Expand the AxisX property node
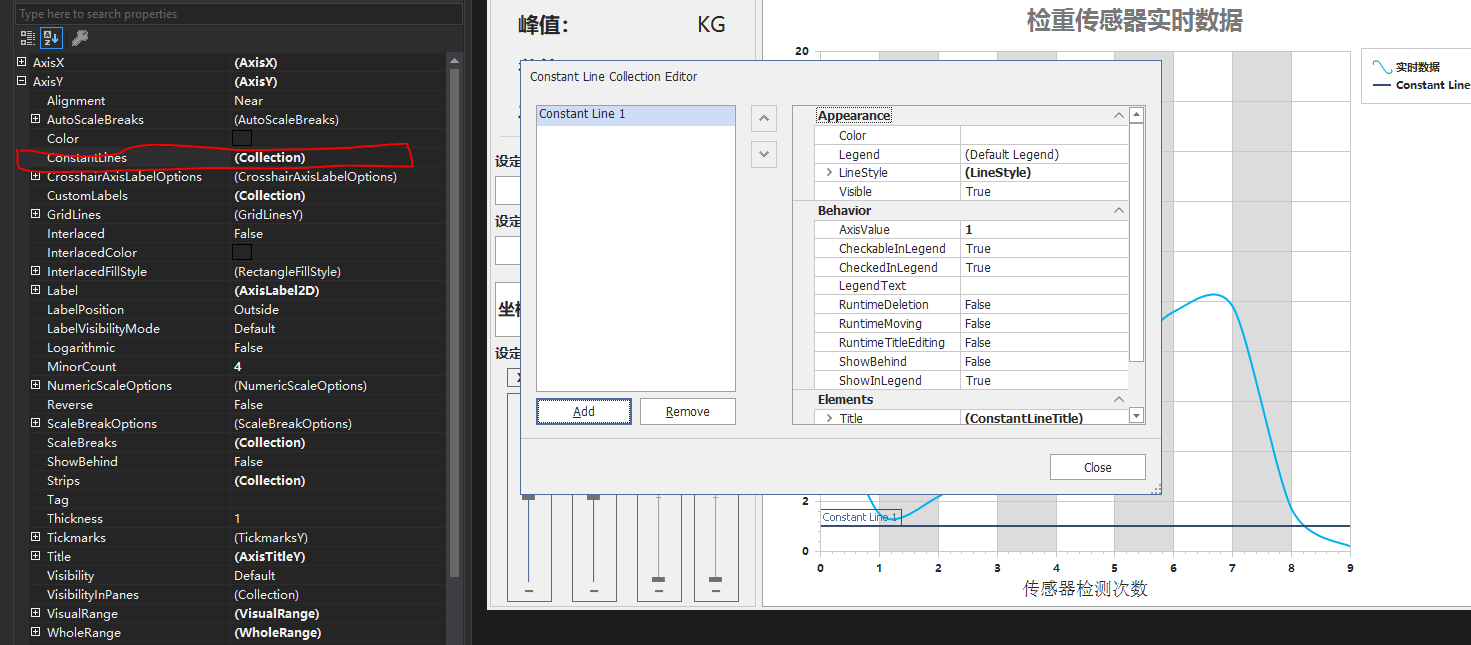This screenshot has width=1471, height=645. 21,62
